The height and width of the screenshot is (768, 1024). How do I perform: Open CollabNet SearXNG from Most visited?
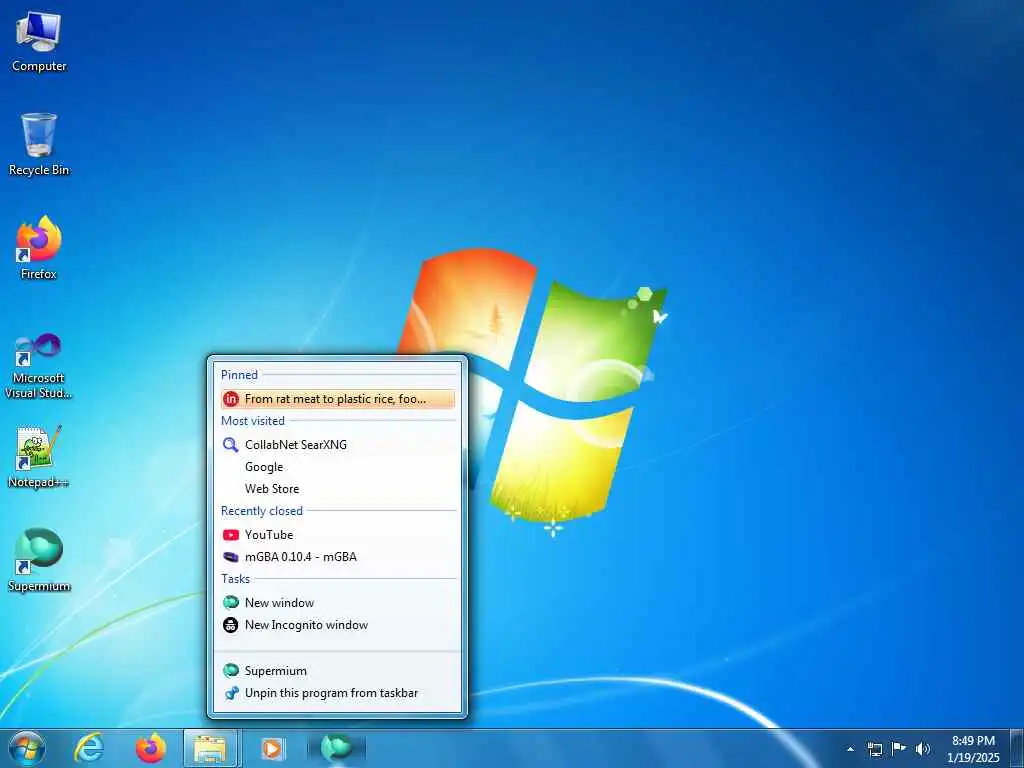tap(338, 445)
